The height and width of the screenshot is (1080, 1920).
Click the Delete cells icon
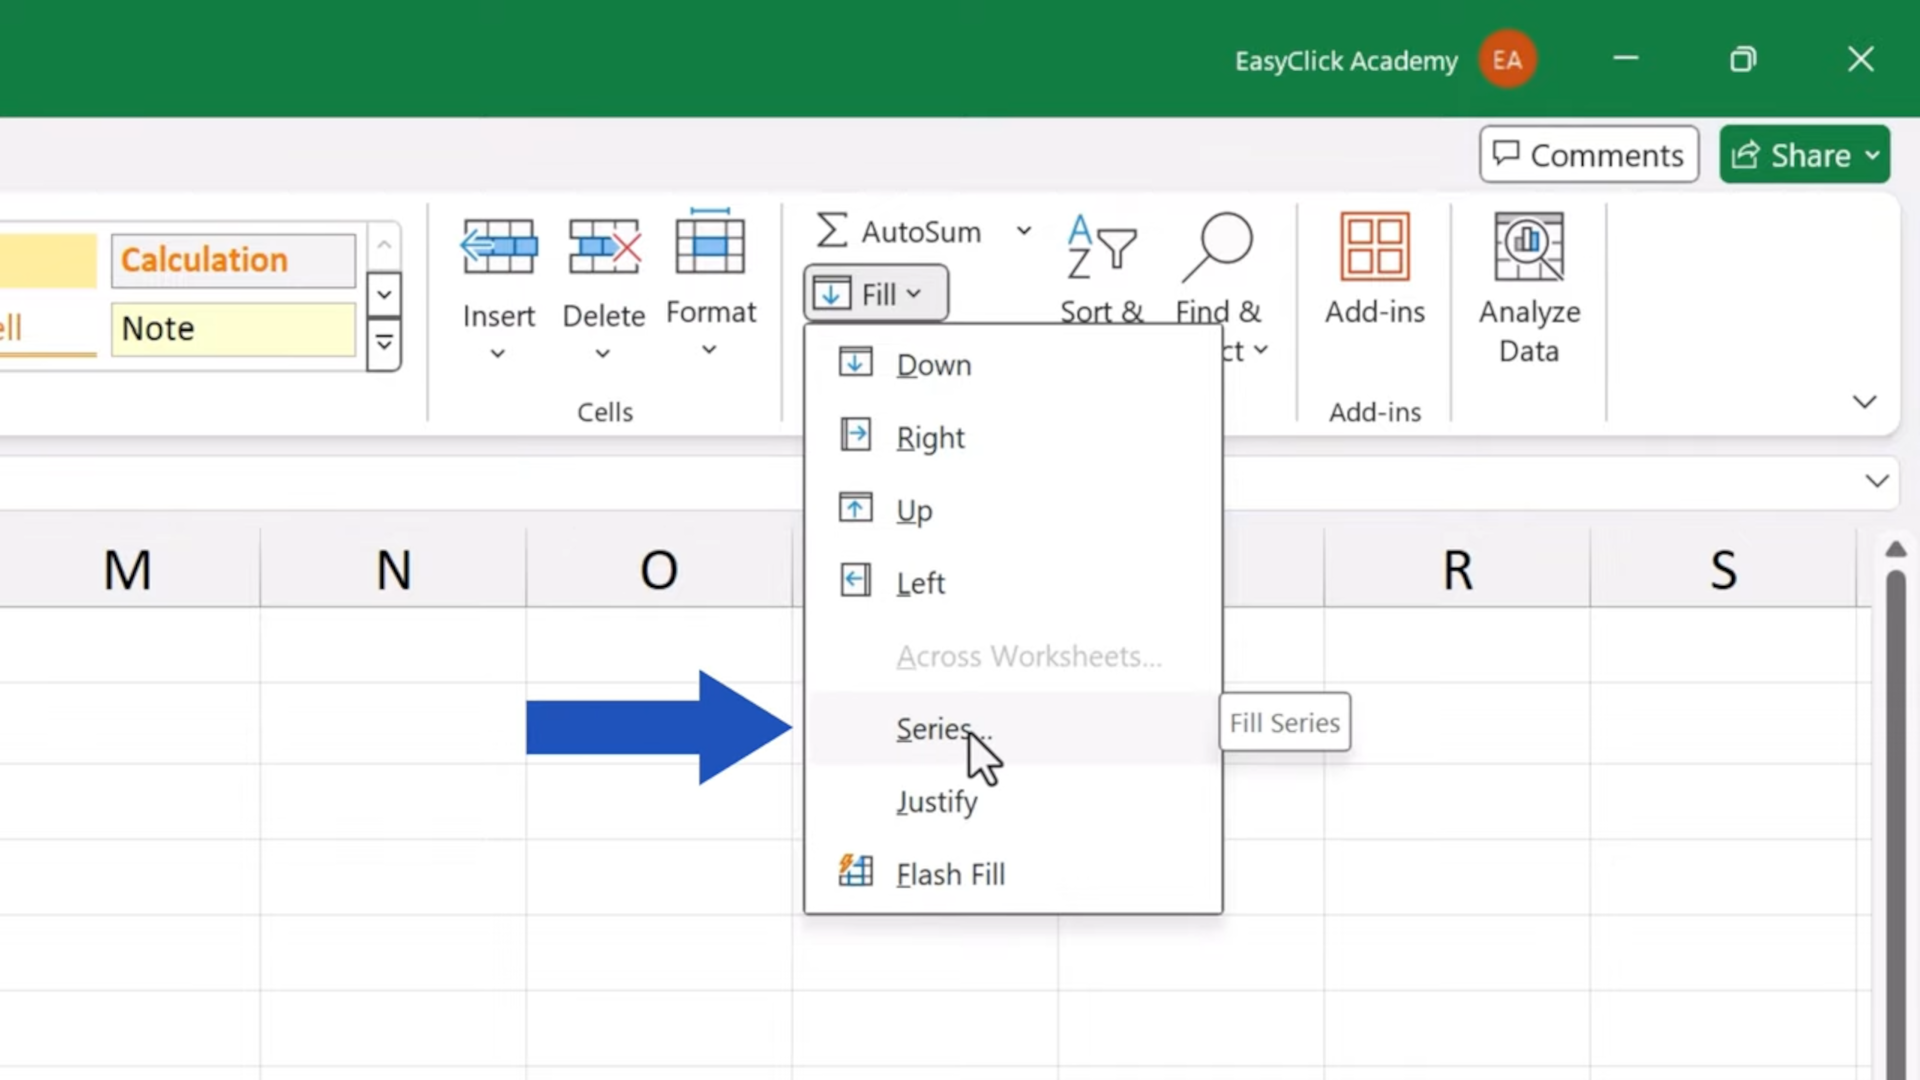click(604, 247)
